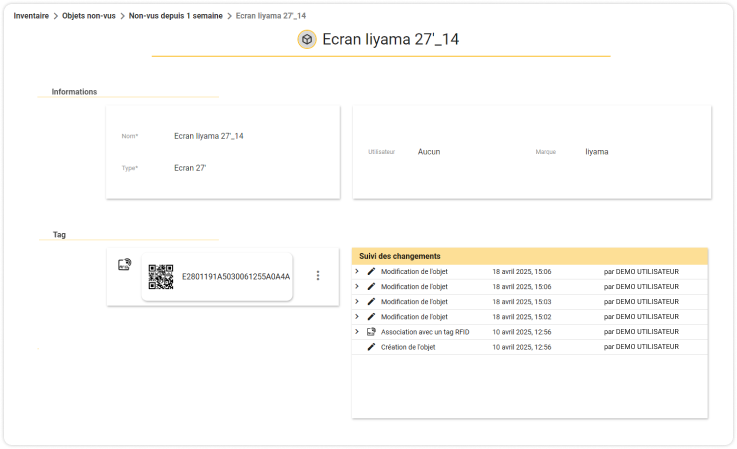This screenshot has height=449, width=737.
Task: Click the Marque field label
Action: (546, 152)
